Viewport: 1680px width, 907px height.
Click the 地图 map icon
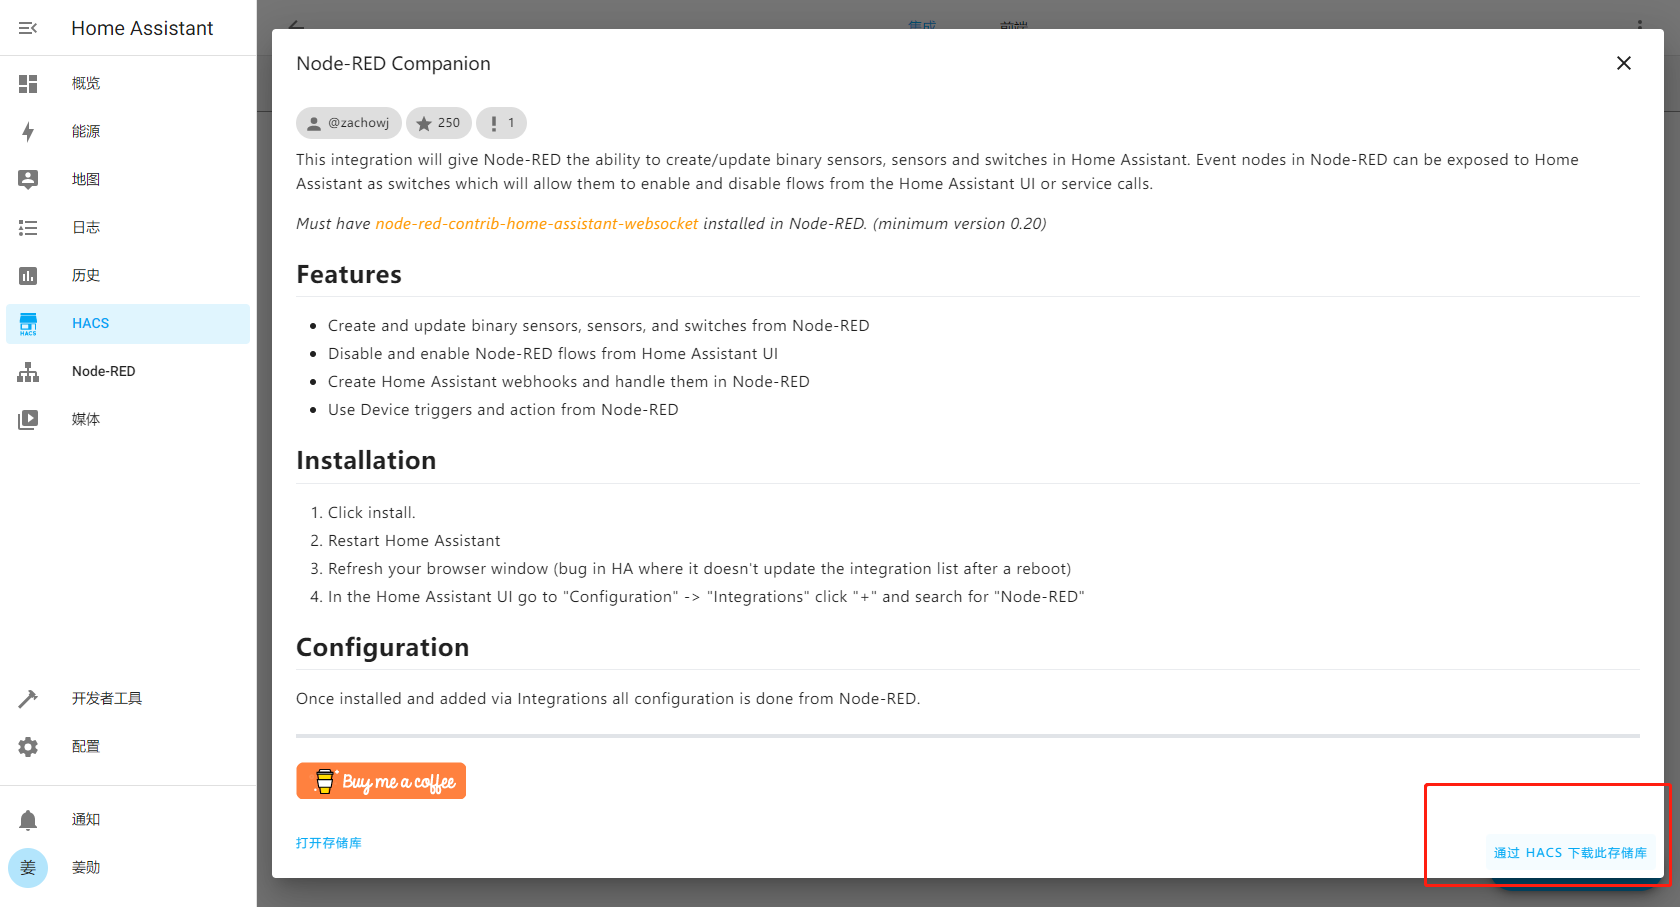click(x=28, y=180)
